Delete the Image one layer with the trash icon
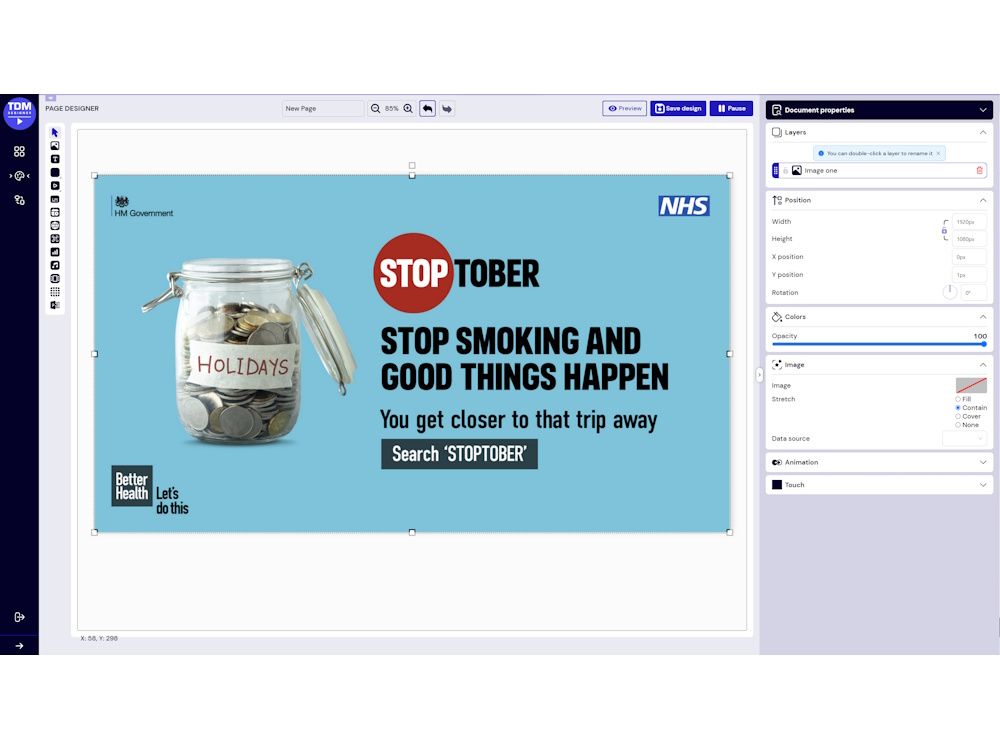This screenshot has height=750, width=1000. click(980, 170)
